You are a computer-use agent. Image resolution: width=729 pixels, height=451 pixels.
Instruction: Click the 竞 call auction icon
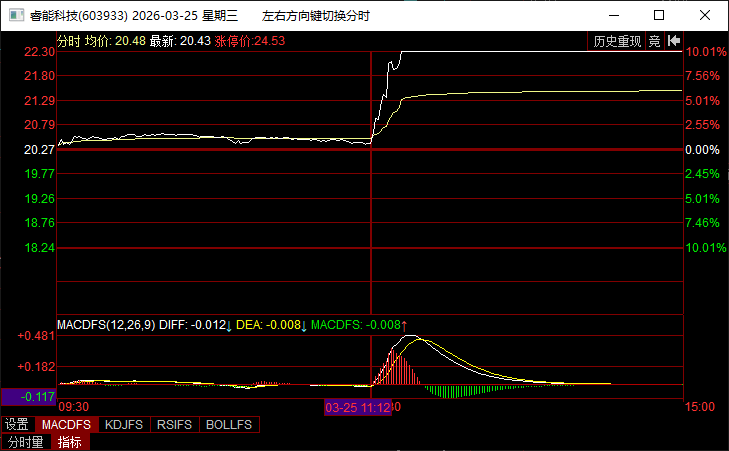click(654, 41)
